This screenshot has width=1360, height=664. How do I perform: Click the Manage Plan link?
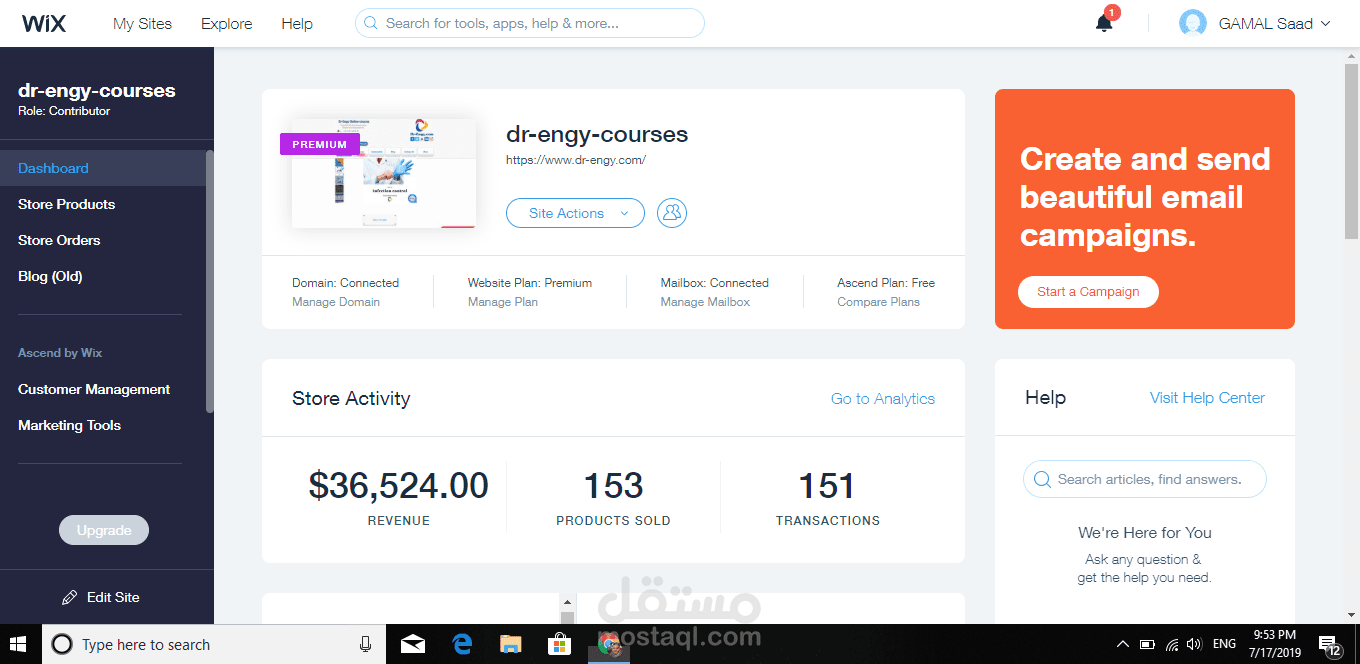503,302
